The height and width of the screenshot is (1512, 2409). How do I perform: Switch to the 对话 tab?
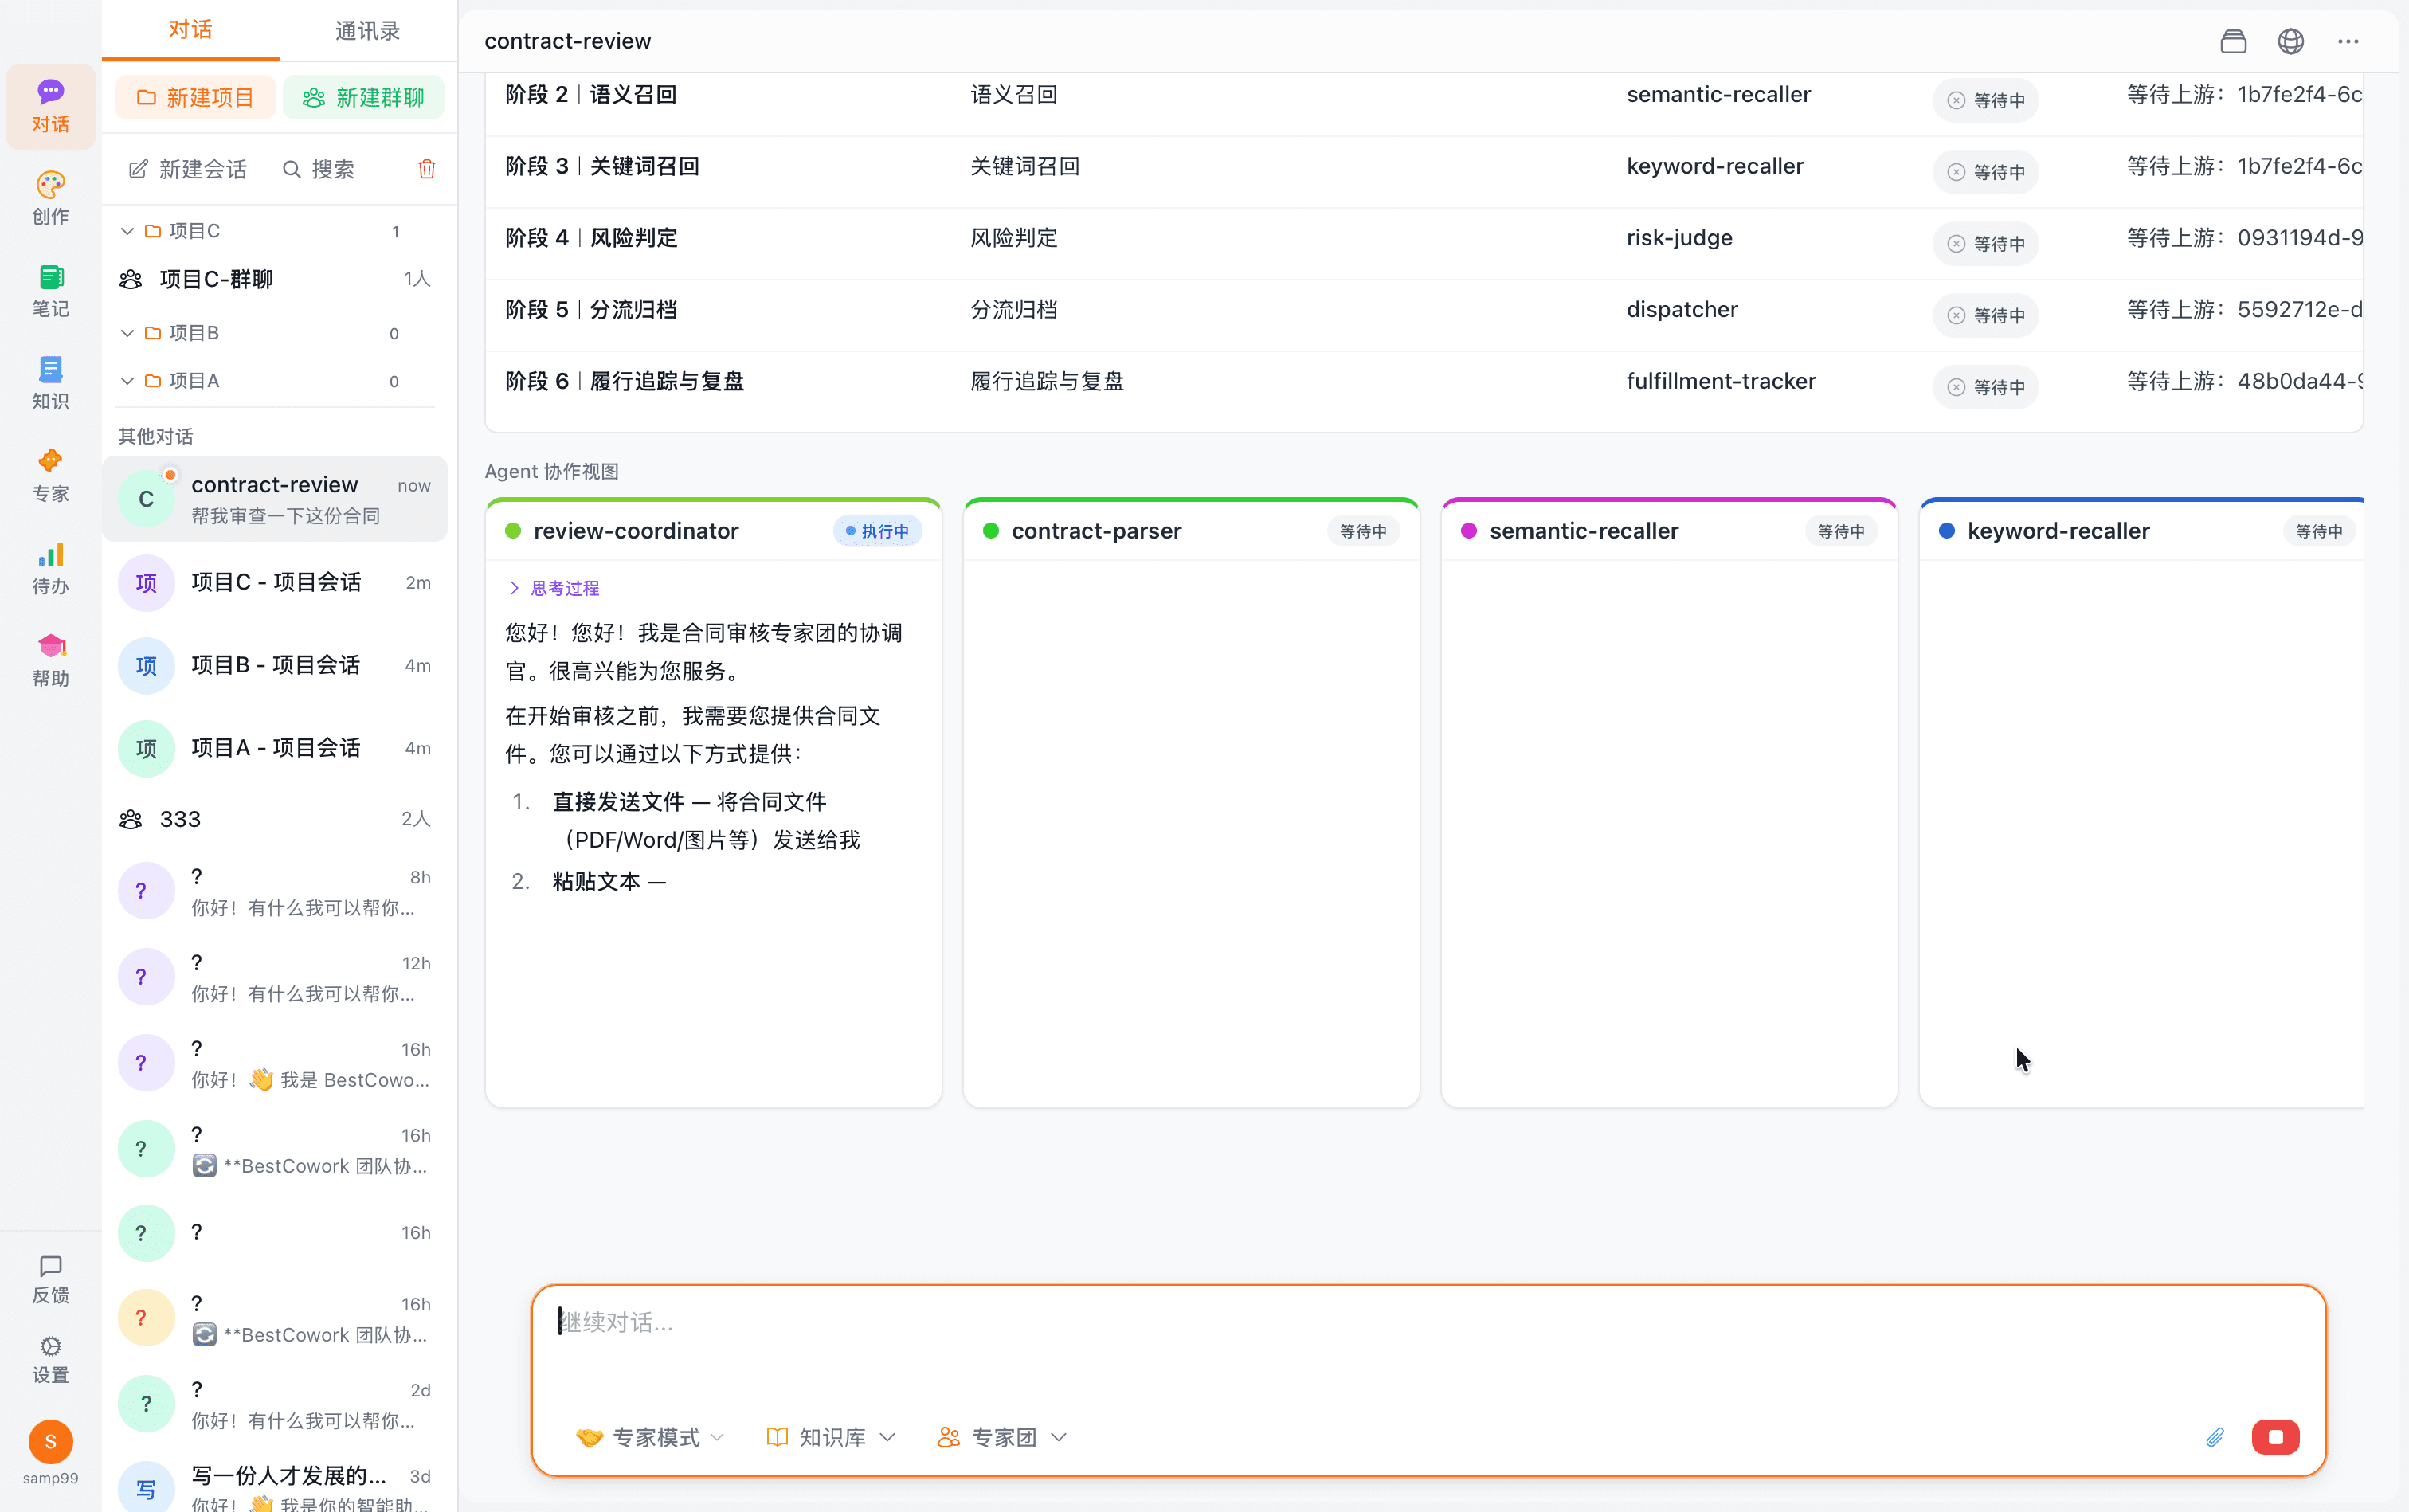[x=190, y=30]
